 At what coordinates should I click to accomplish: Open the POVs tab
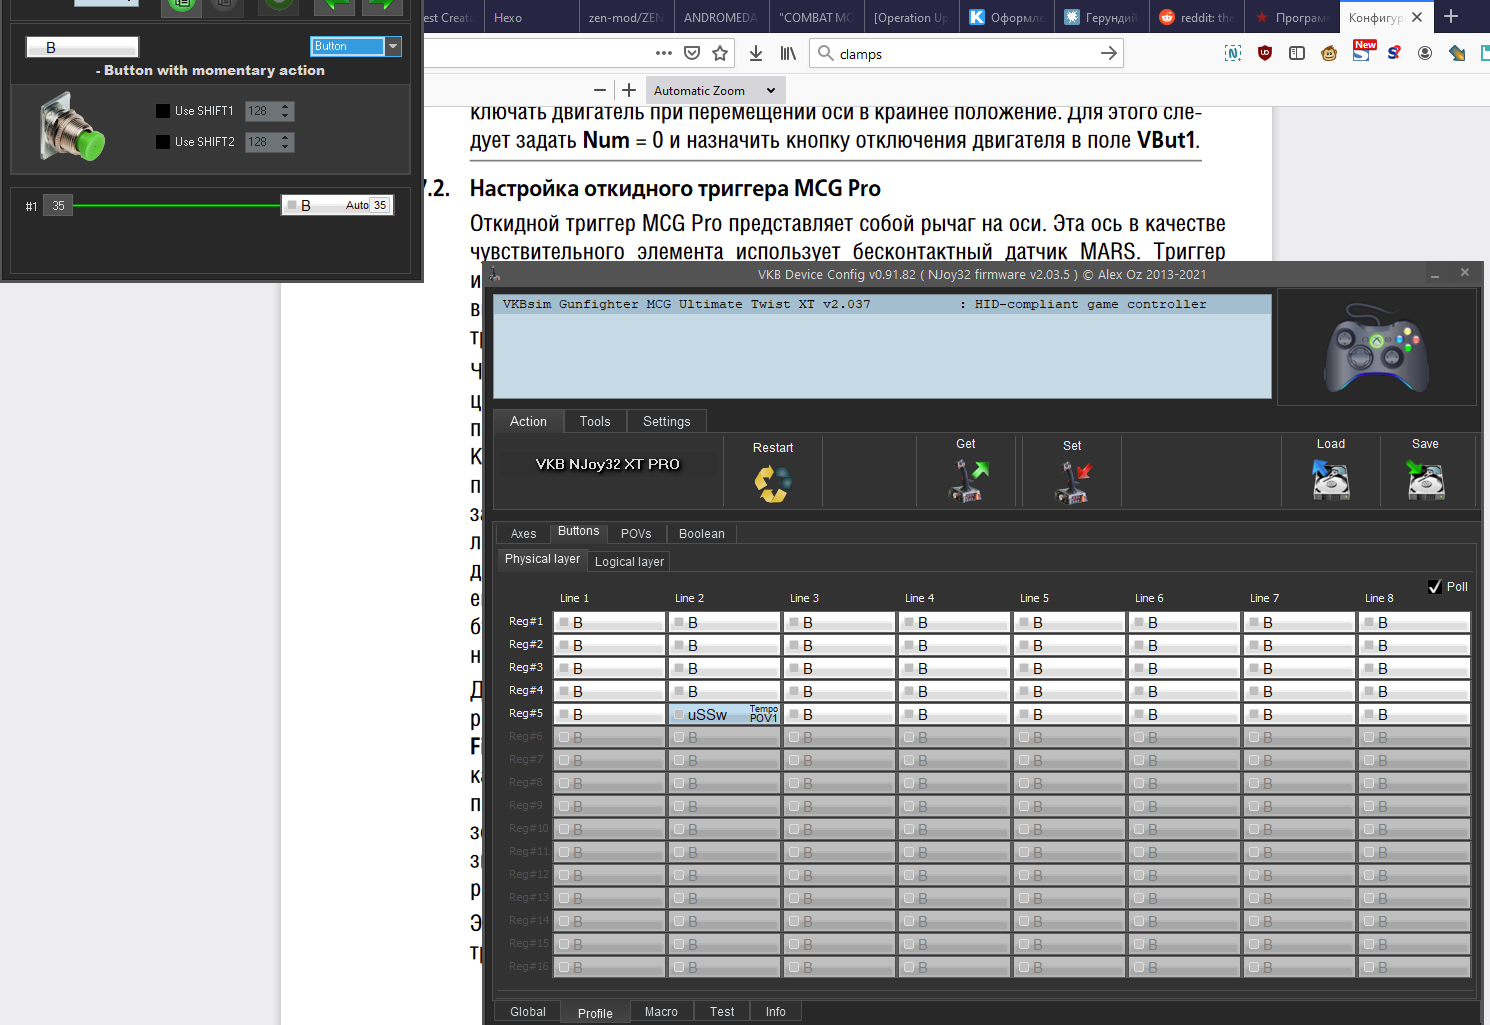636,533
